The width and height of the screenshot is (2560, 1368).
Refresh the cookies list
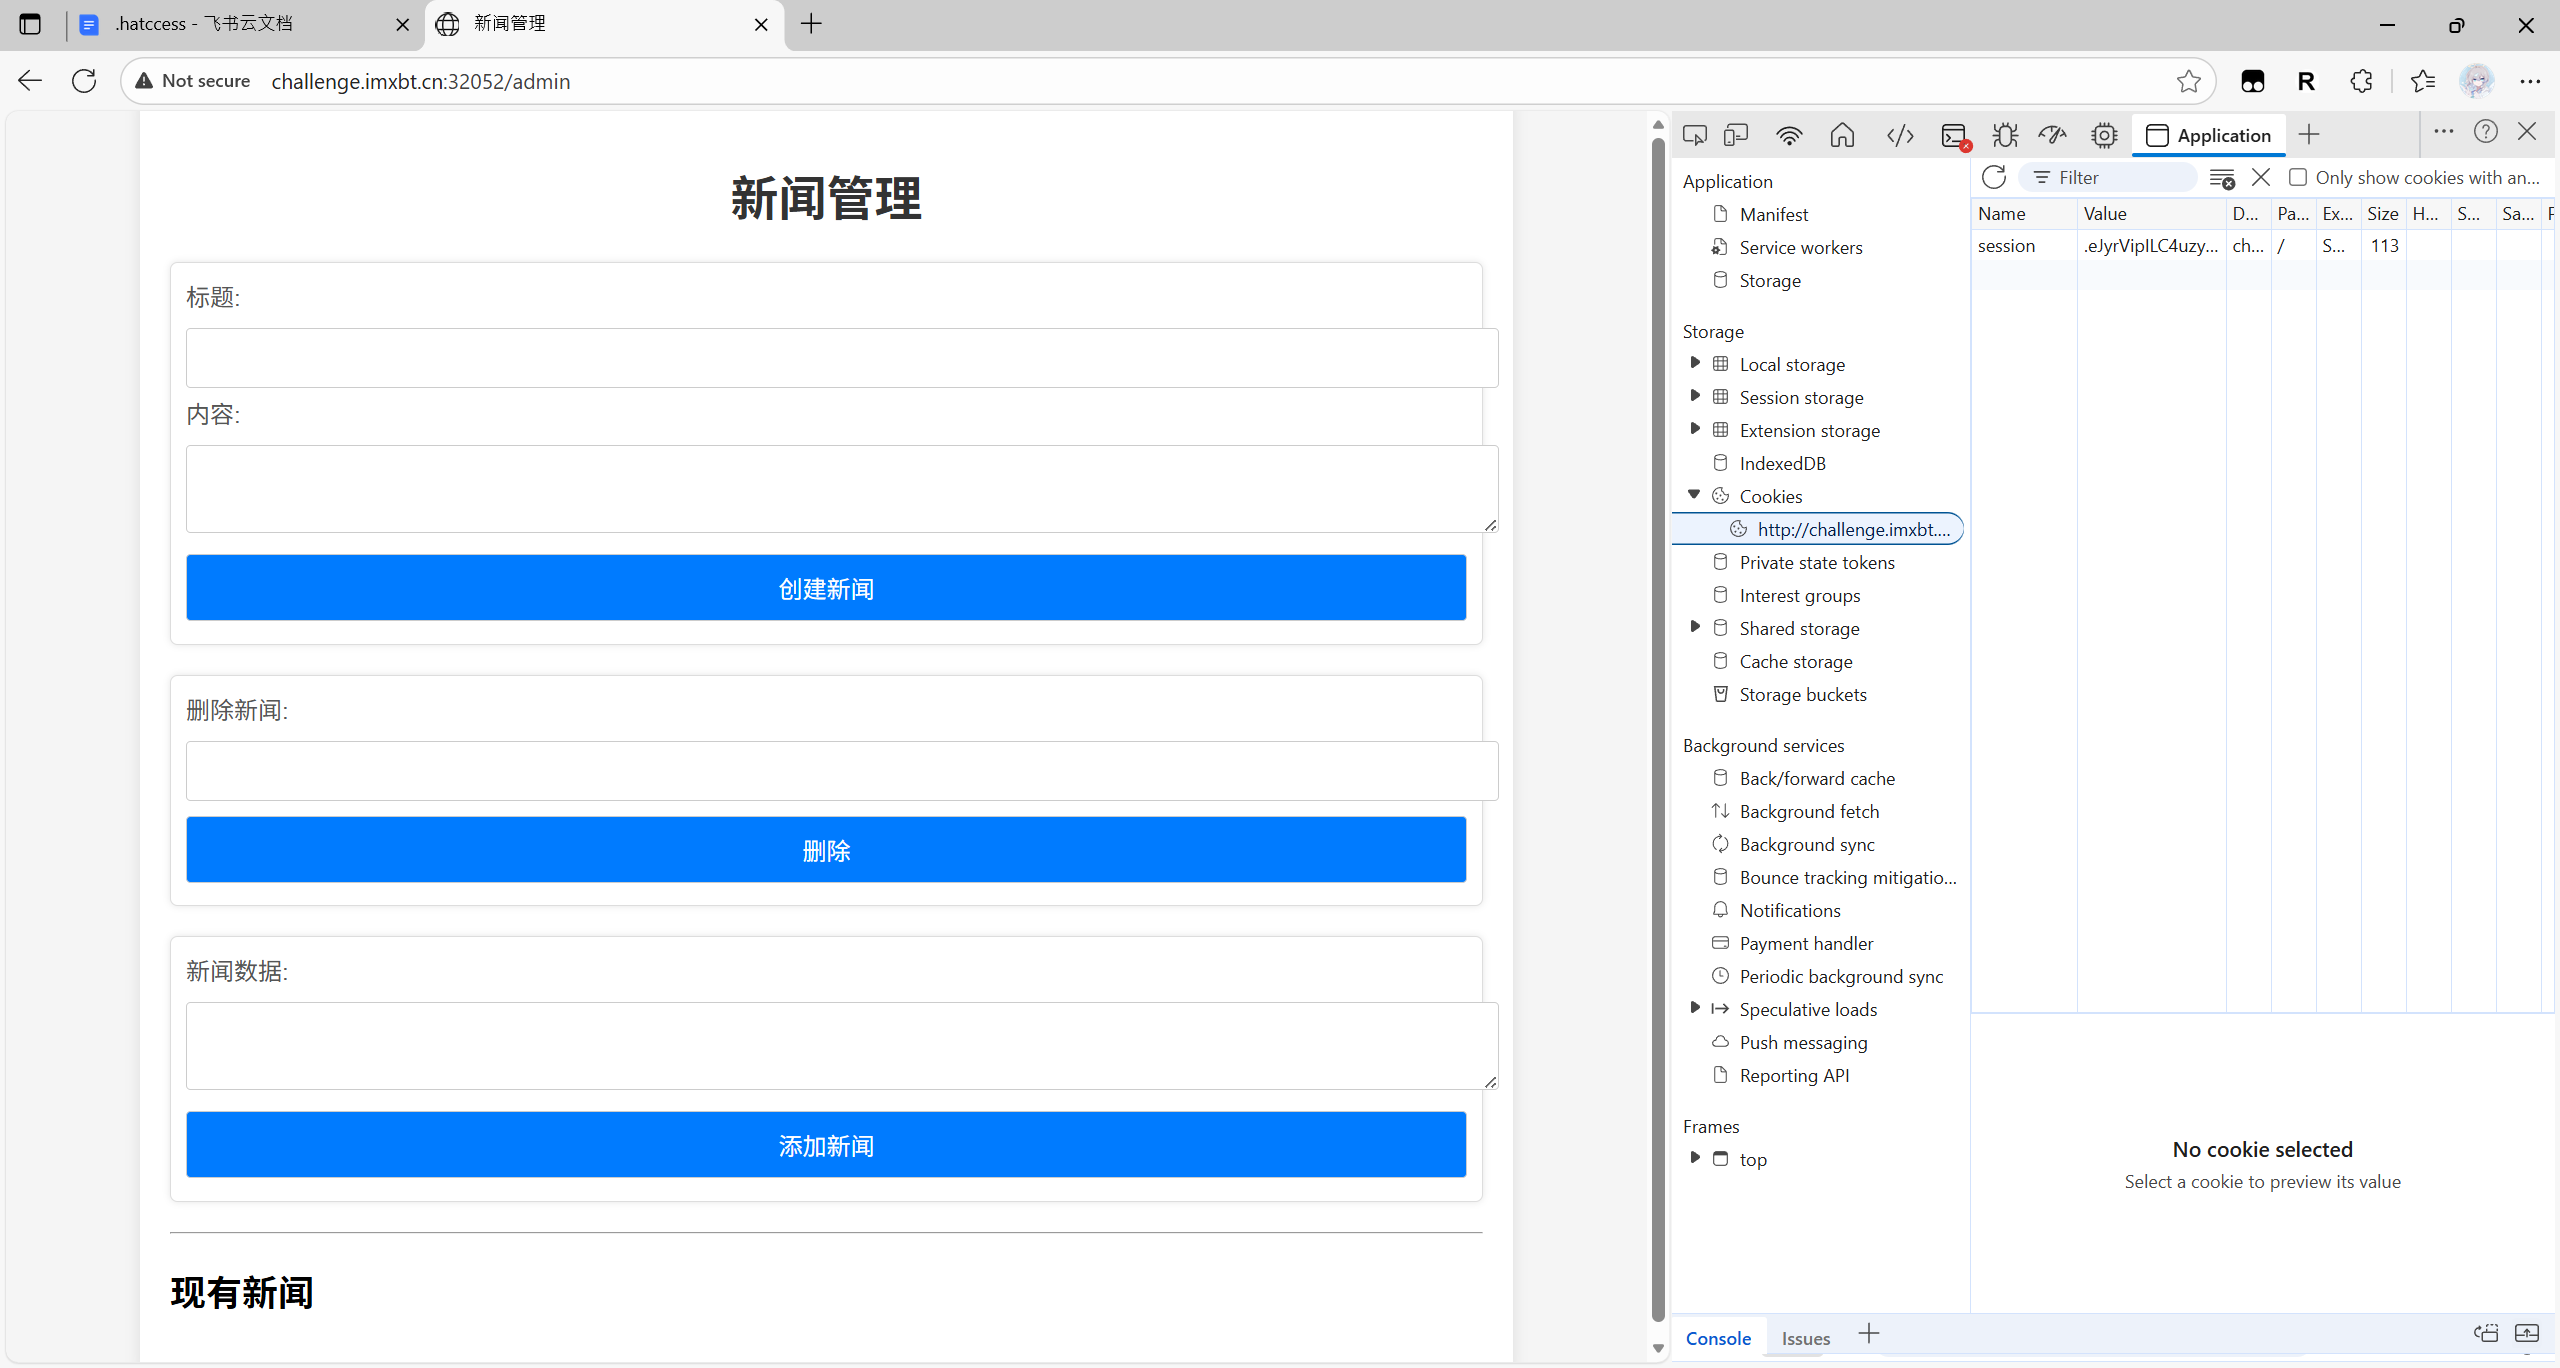(x=1992, y=177)
